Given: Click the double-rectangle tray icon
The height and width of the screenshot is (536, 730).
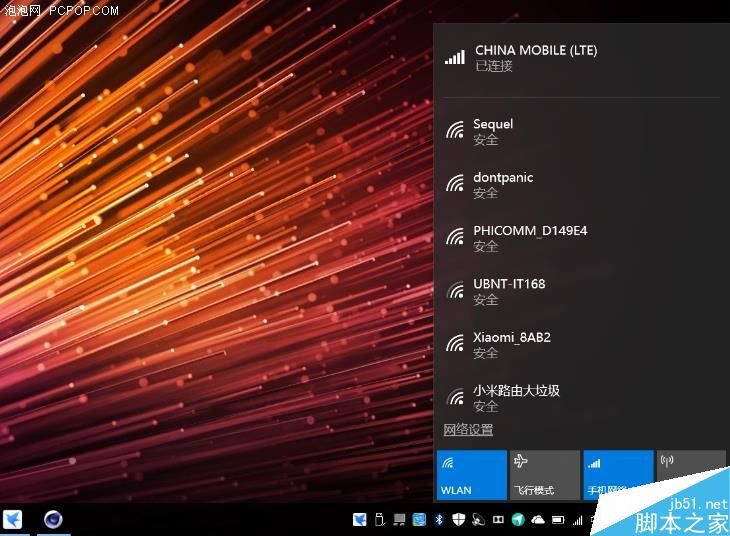Looking at the screenshot, I should (x=498, y=520).
